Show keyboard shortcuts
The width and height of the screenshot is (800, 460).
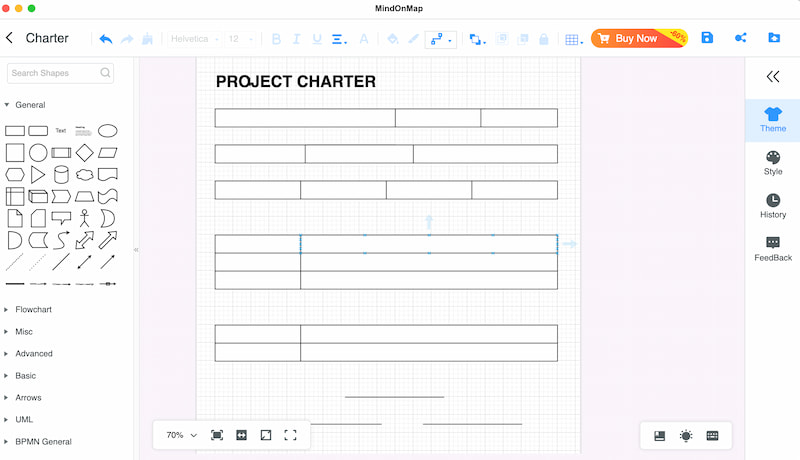click(x=712, y=436)
